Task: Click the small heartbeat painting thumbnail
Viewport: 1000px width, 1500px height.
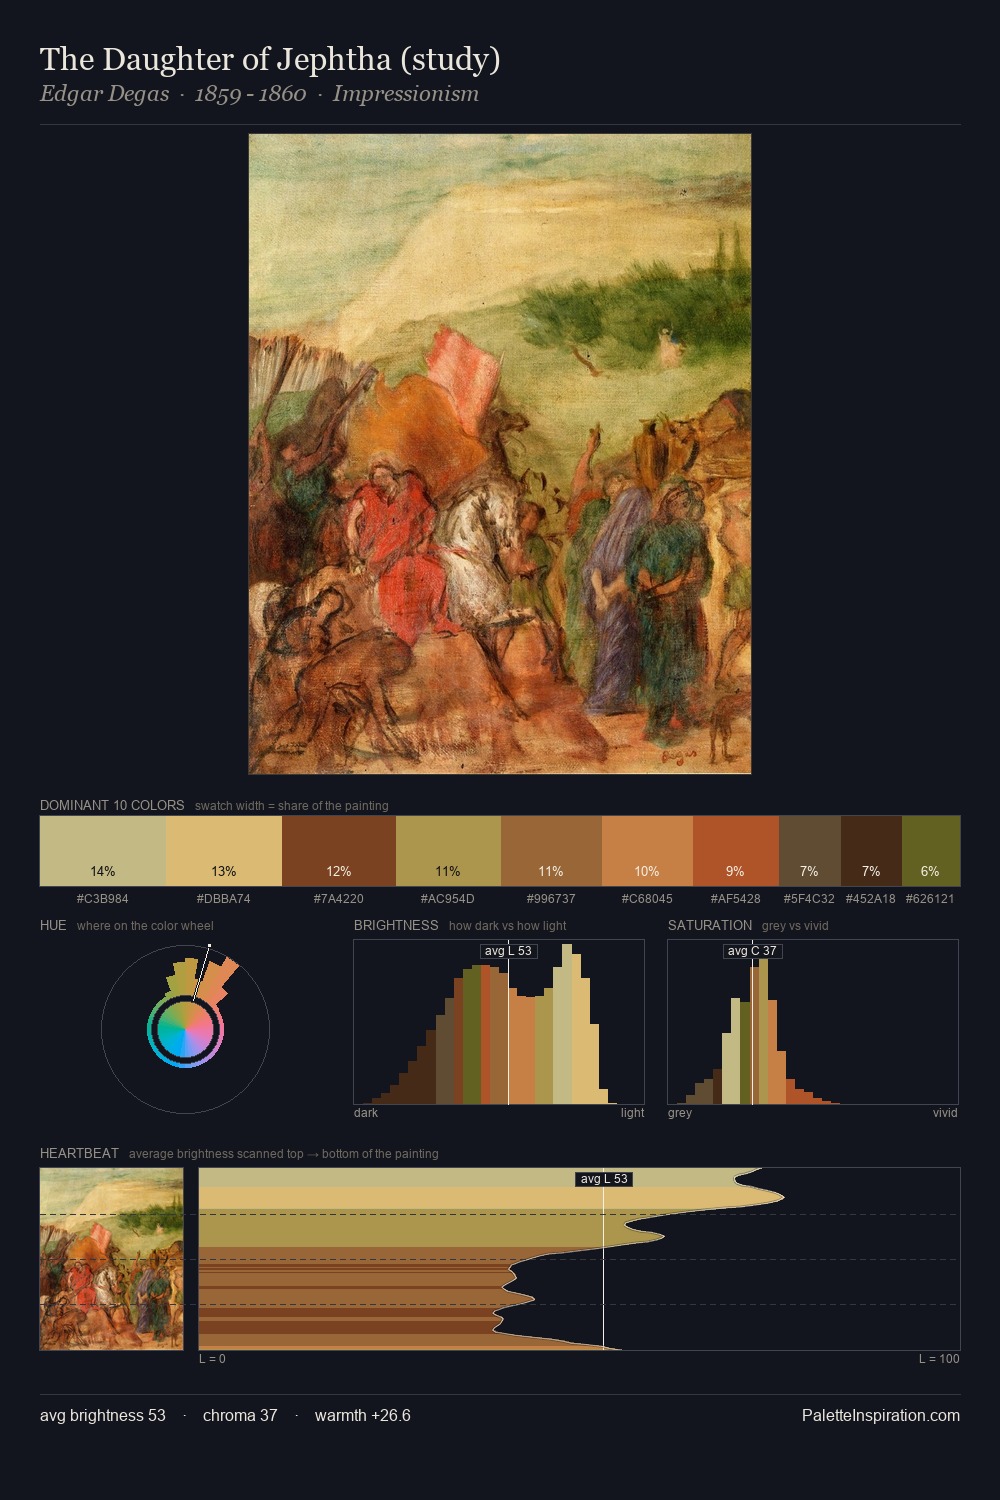Action: click(x=112, y=1259)
